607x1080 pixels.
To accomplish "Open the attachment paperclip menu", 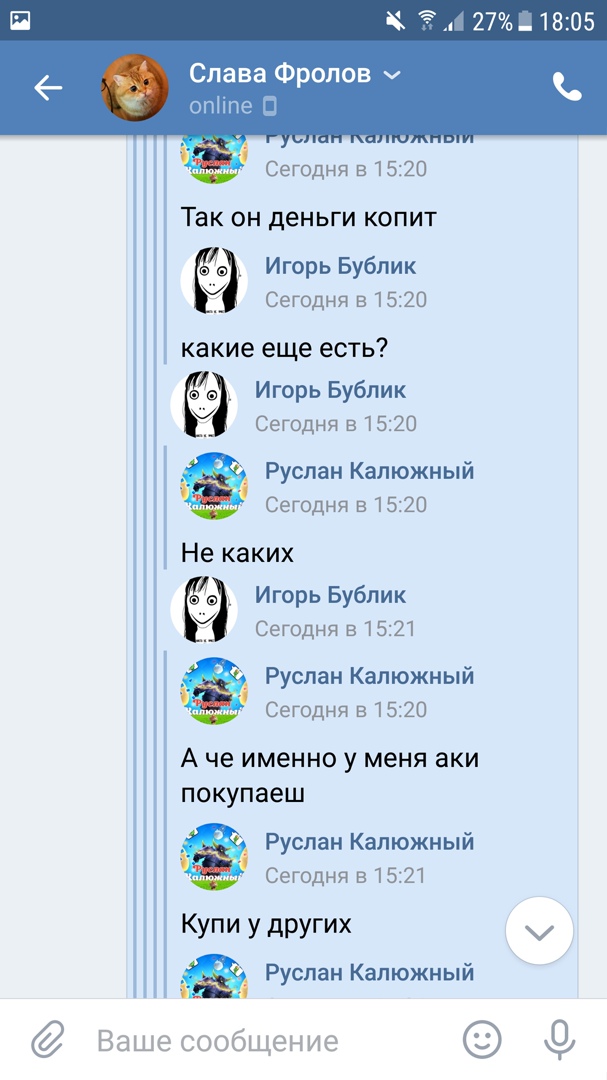I will pyautogui.click(x=48, y=1040).
